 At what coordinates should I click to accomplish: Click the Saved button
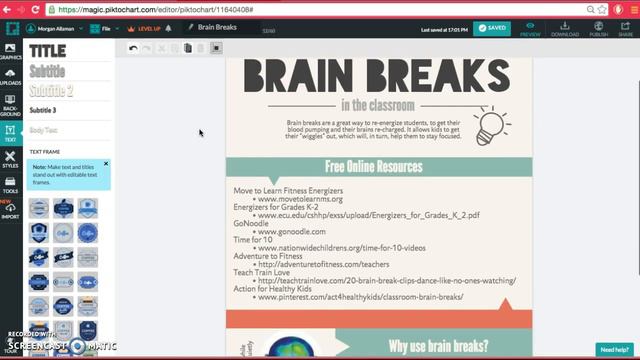click(492, 28)
